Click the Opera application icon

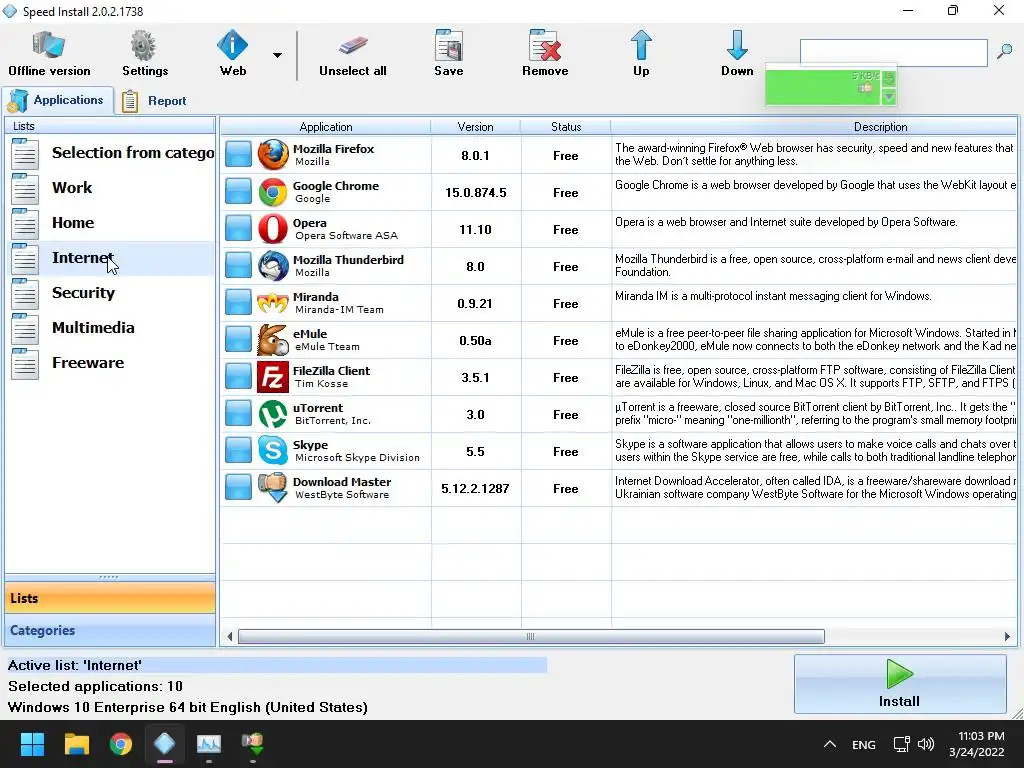[273, 229]
